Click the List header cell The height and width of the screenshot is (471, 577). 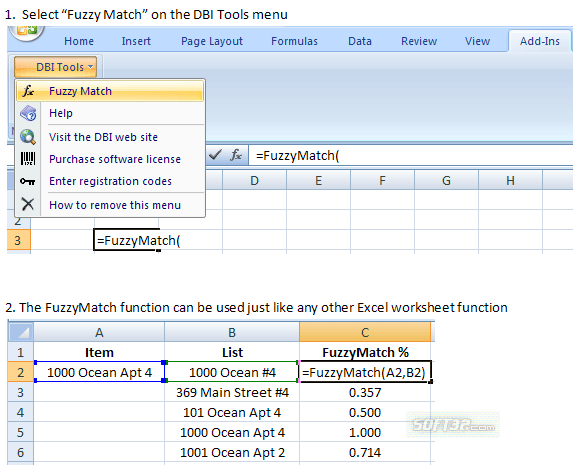(232, 353)
